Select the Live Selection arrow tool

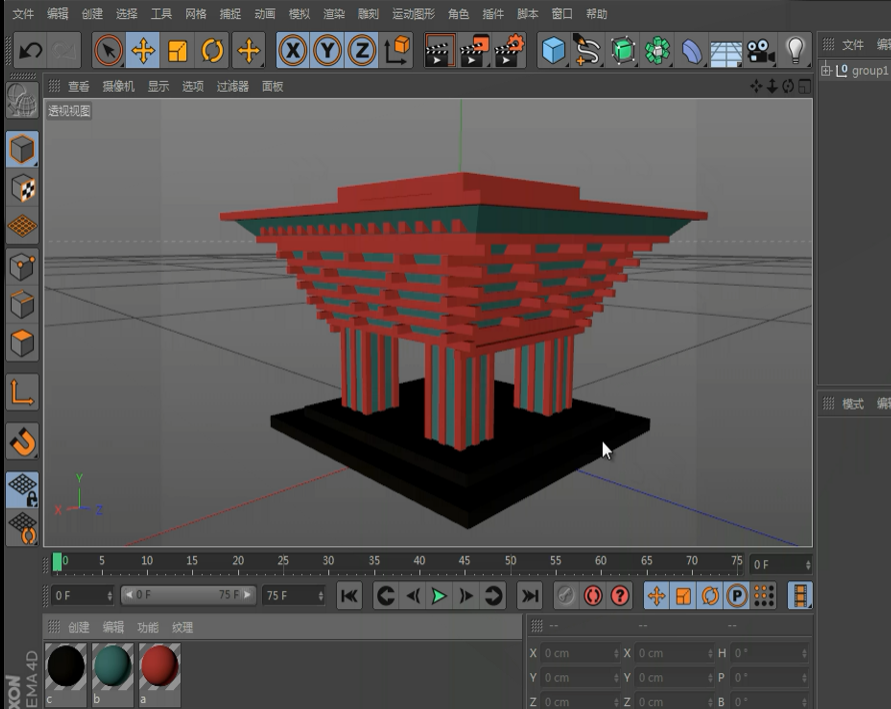coord(109,51)
